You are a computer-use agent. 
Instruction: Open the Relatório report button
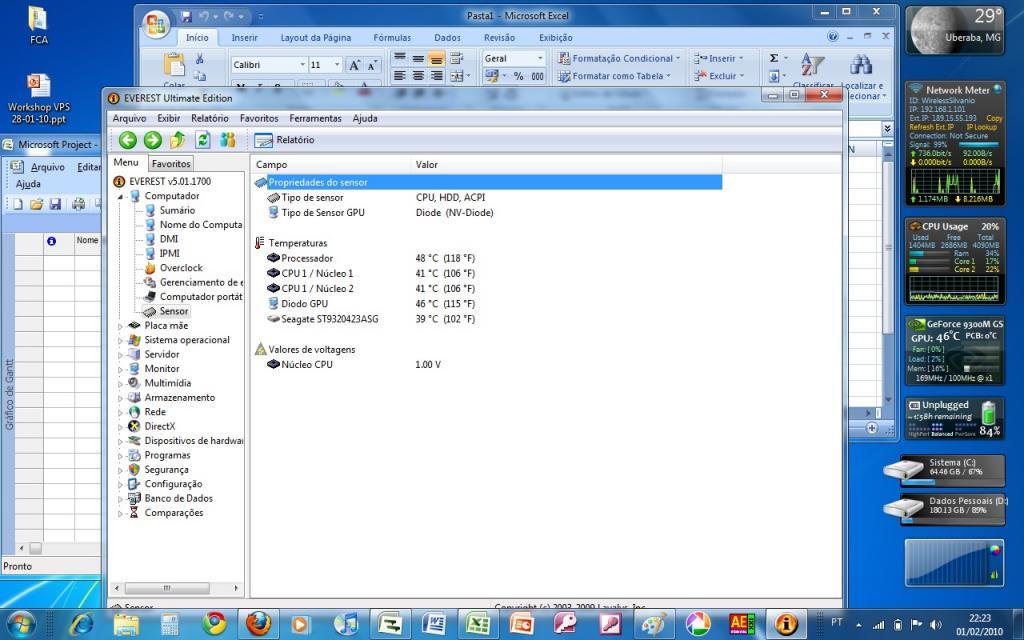coord(284,140)
